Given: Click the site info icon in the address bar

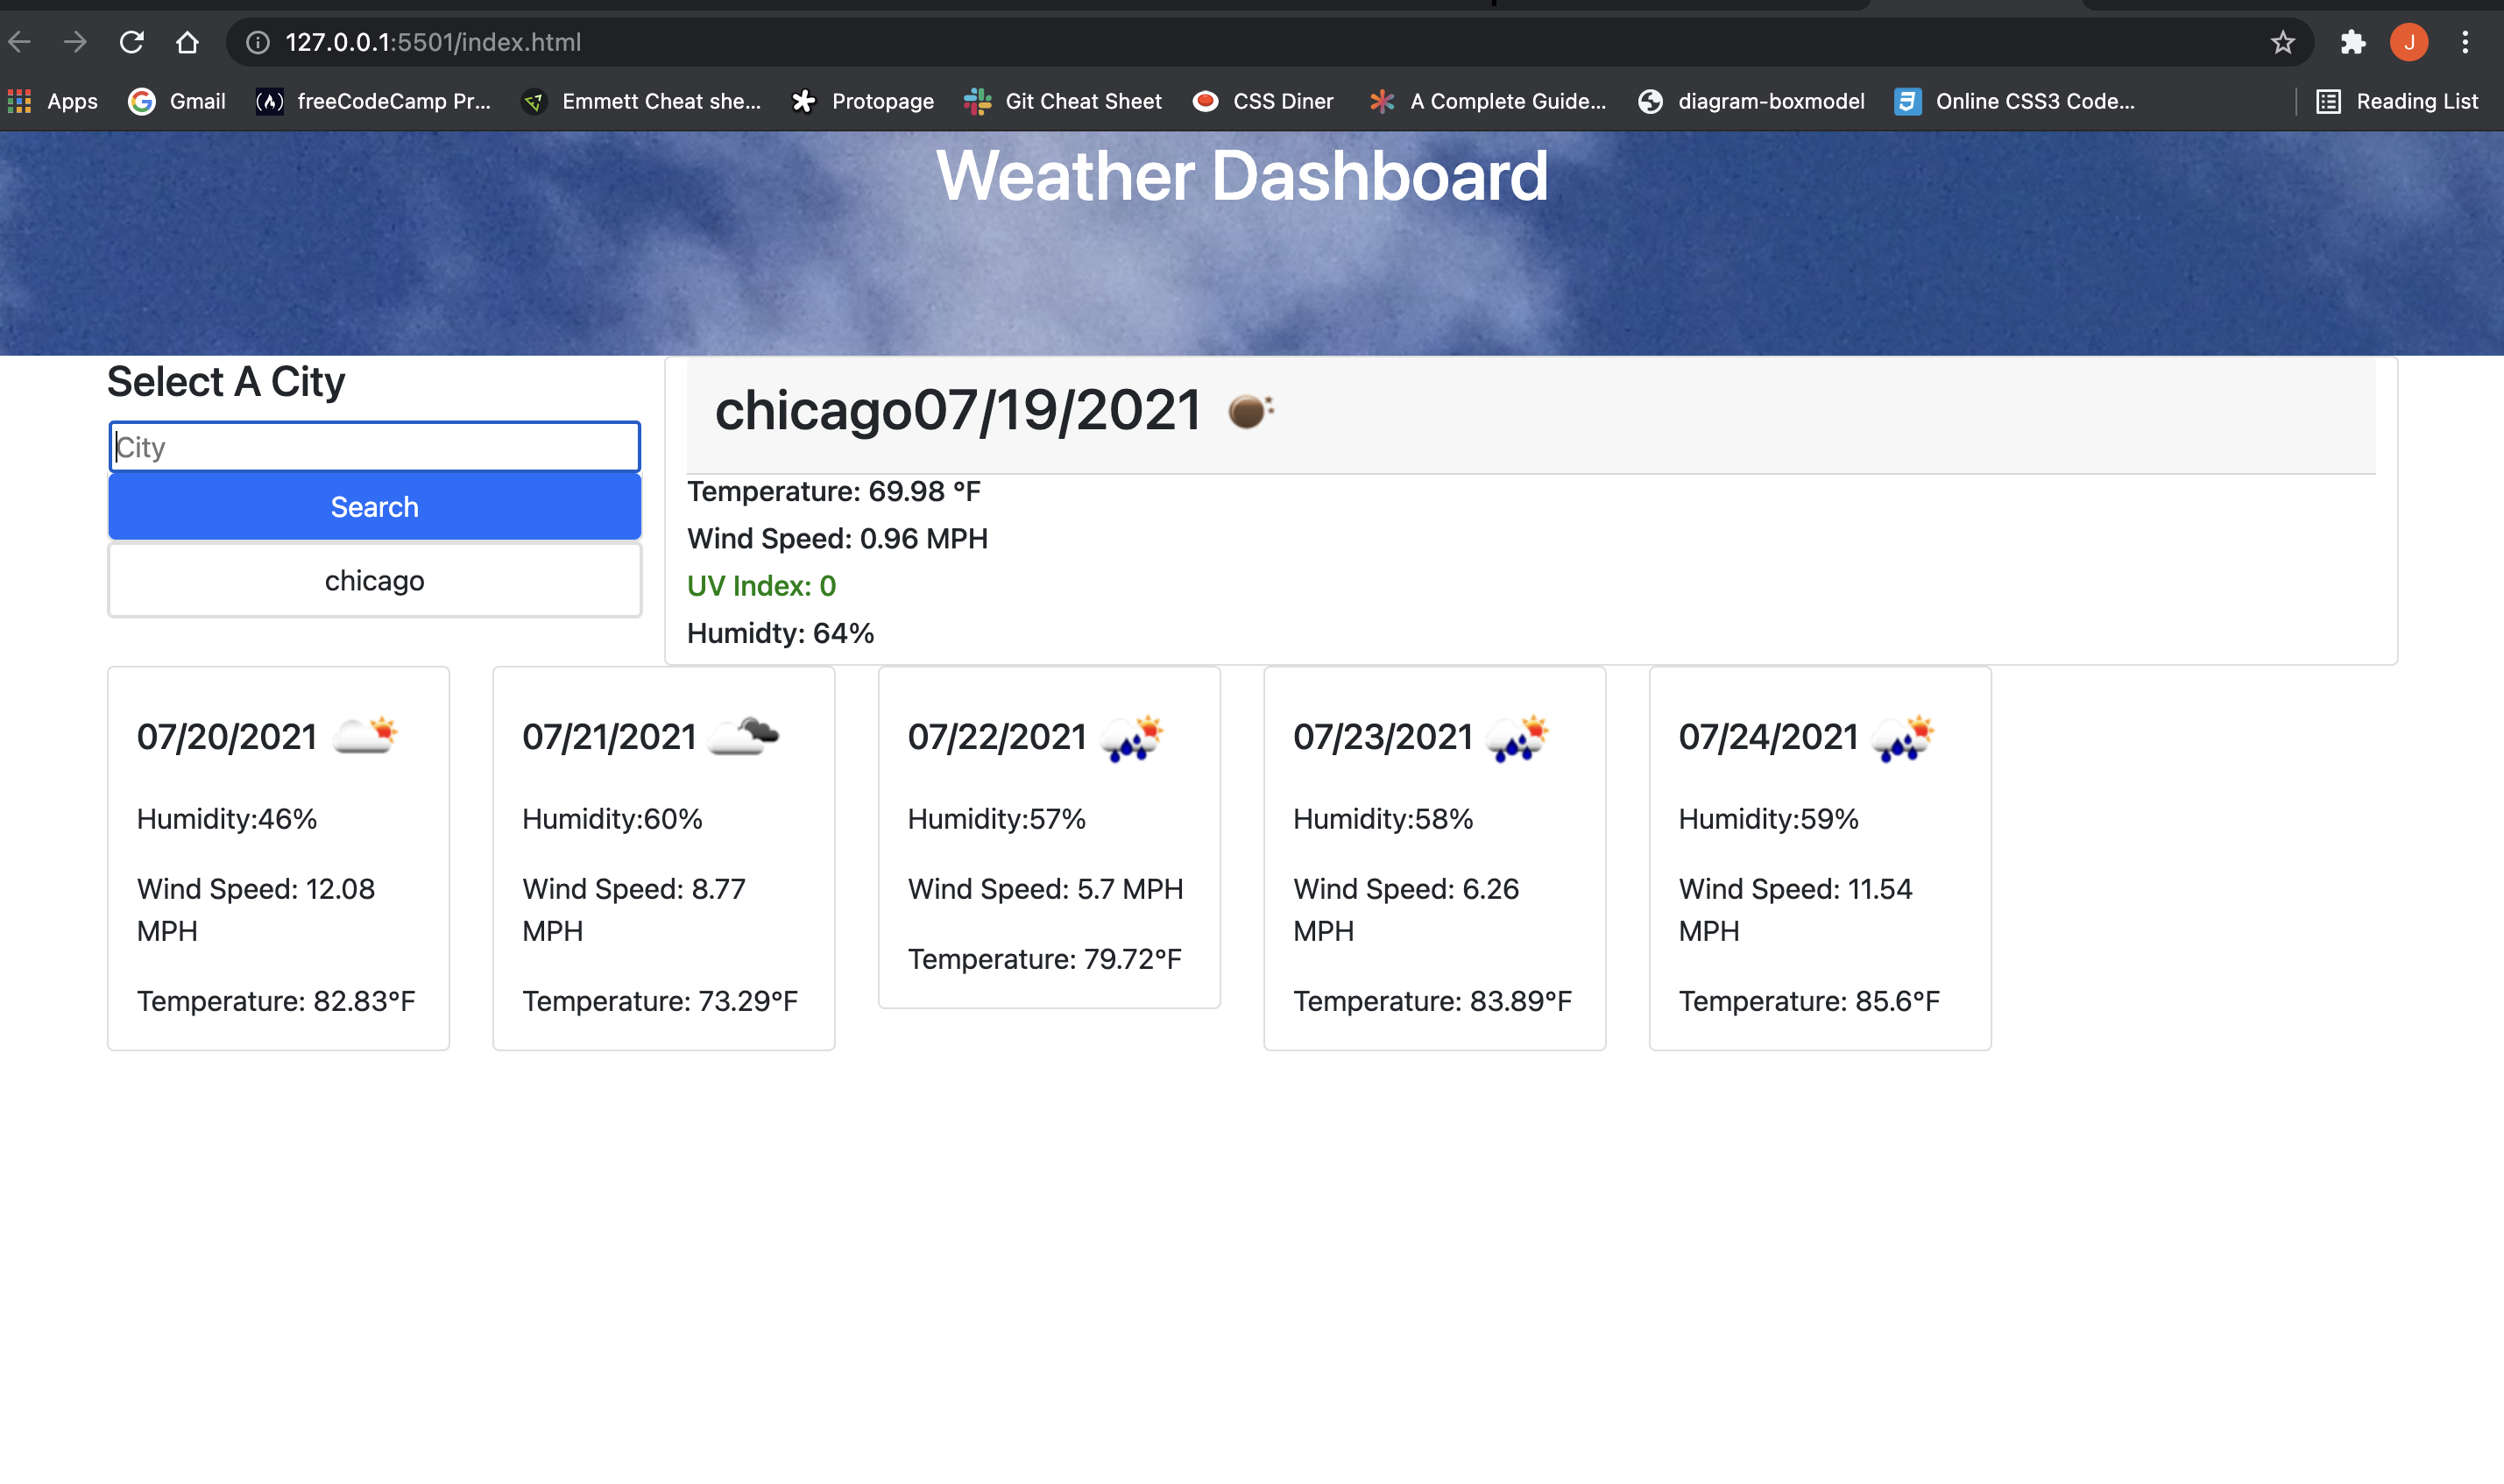Looking at the screenshot, I should point(258,42).
